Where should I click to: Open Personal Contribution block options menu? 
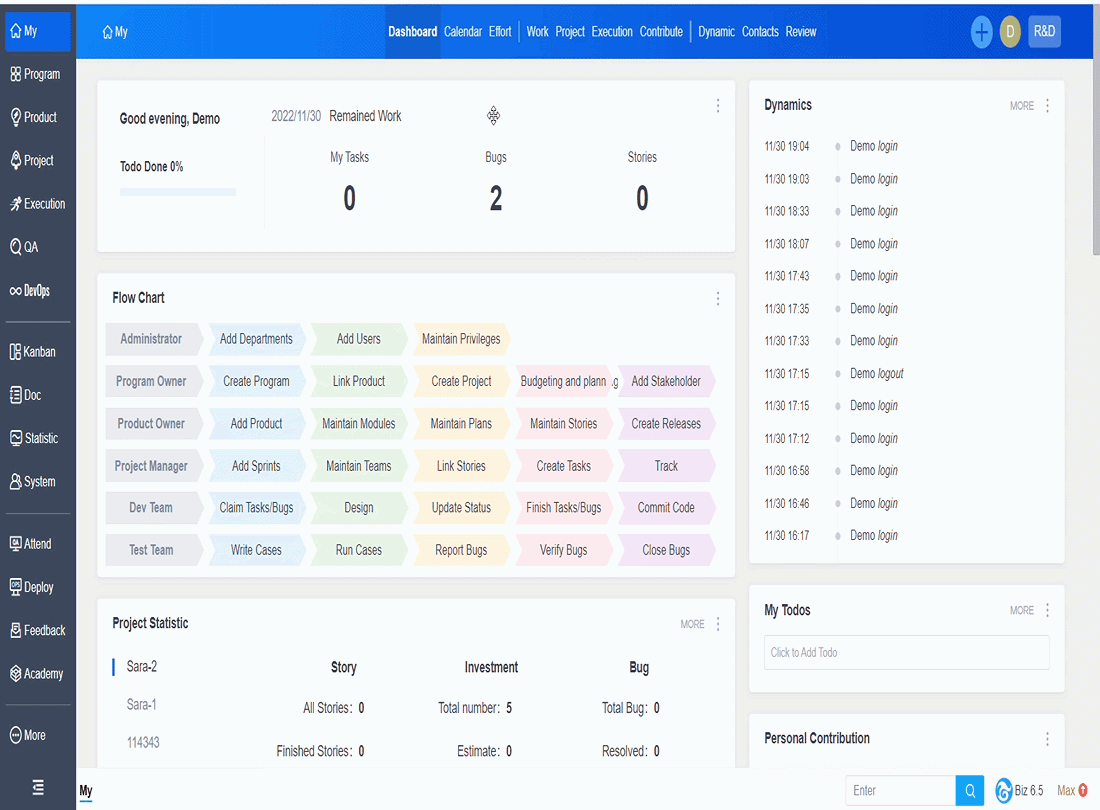[x=1047, y=738]
